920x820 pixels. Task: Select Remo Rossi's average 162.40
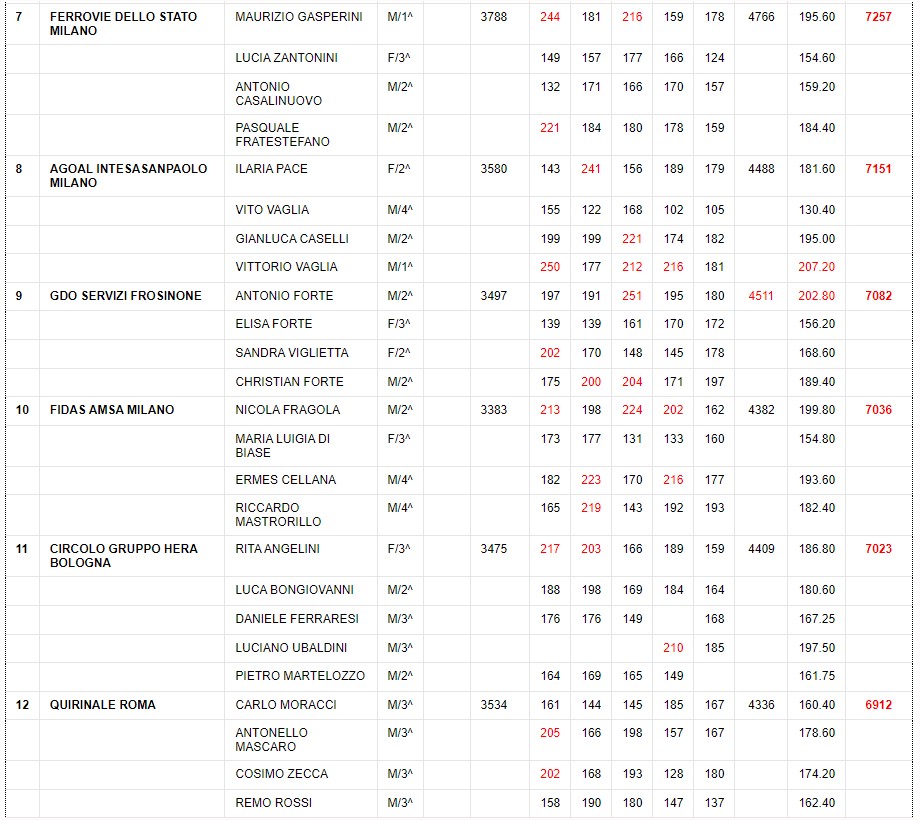tap(816, 803)
